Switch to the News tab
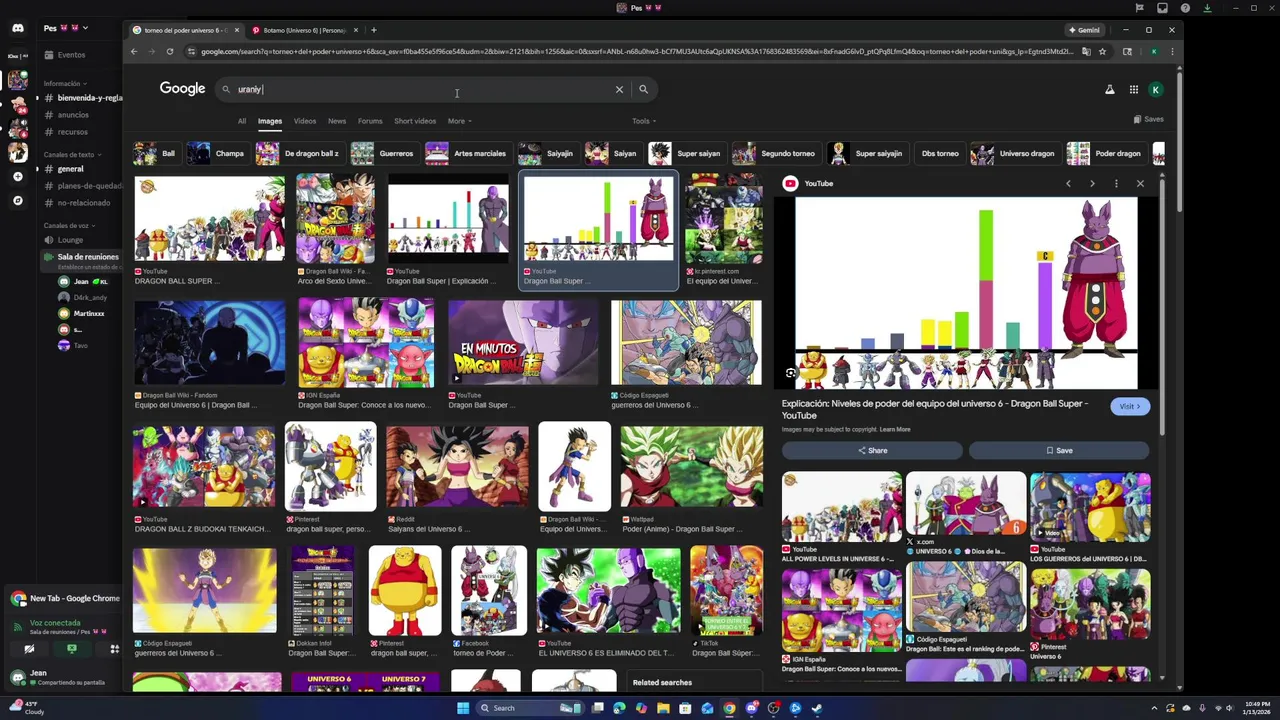The height and width of the screenshot is (720, 1280). 337,121
